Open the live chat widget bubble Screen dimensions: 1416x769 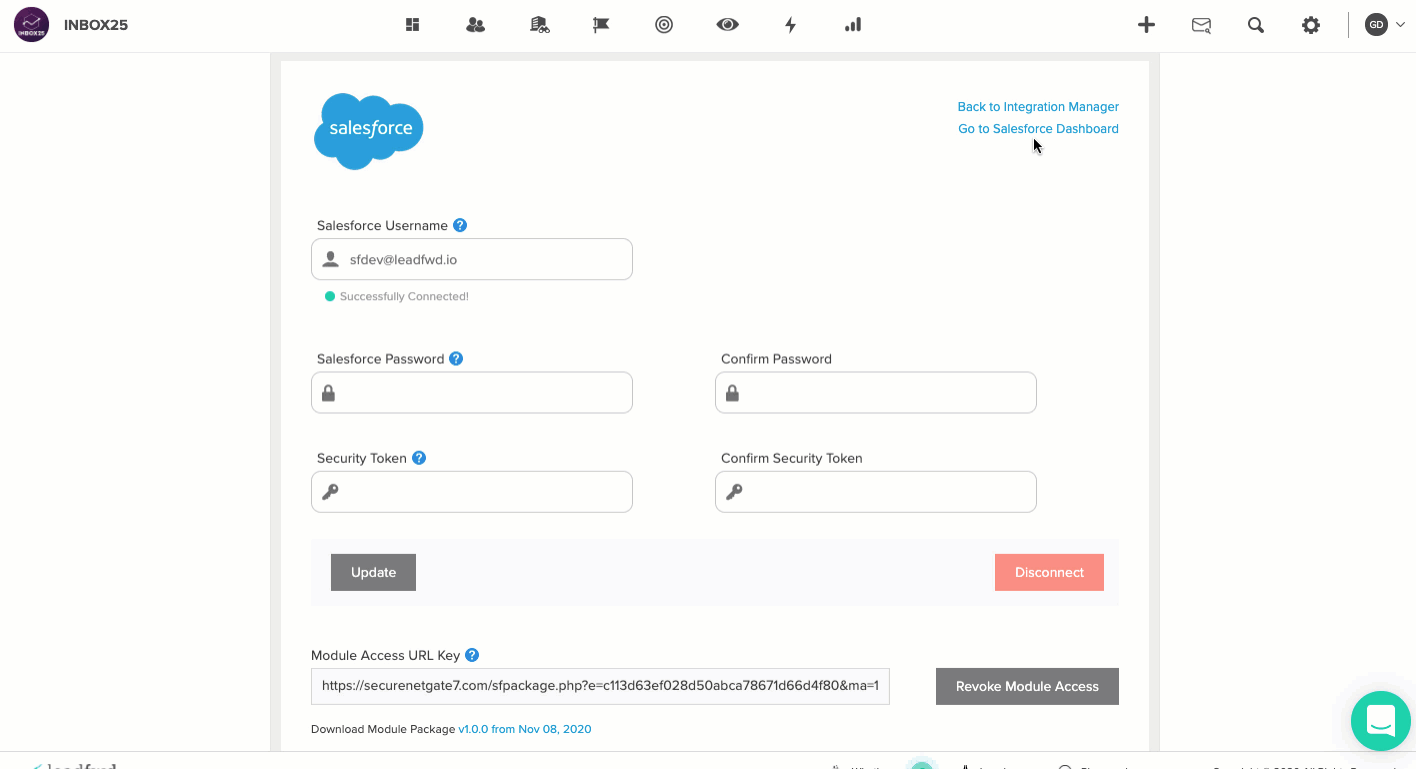pos(1380,720)
